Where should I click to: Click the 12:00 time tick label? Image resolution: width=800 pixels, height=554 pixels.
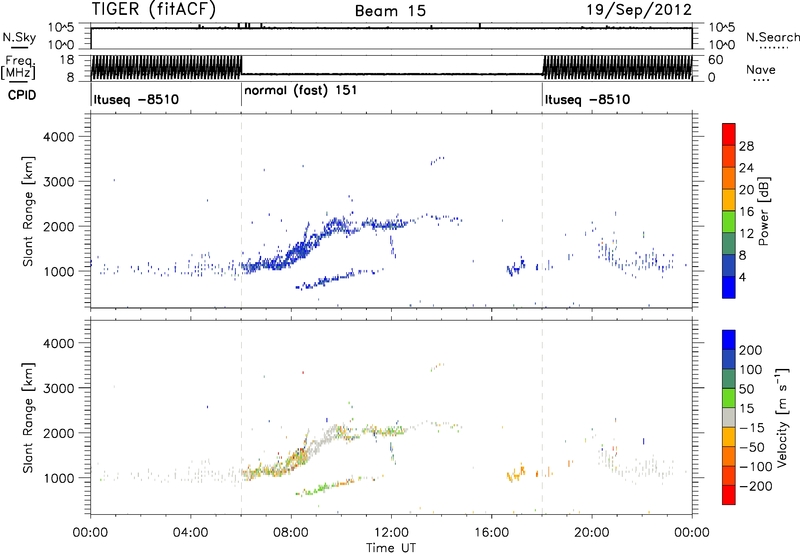[x=391, y=533]
